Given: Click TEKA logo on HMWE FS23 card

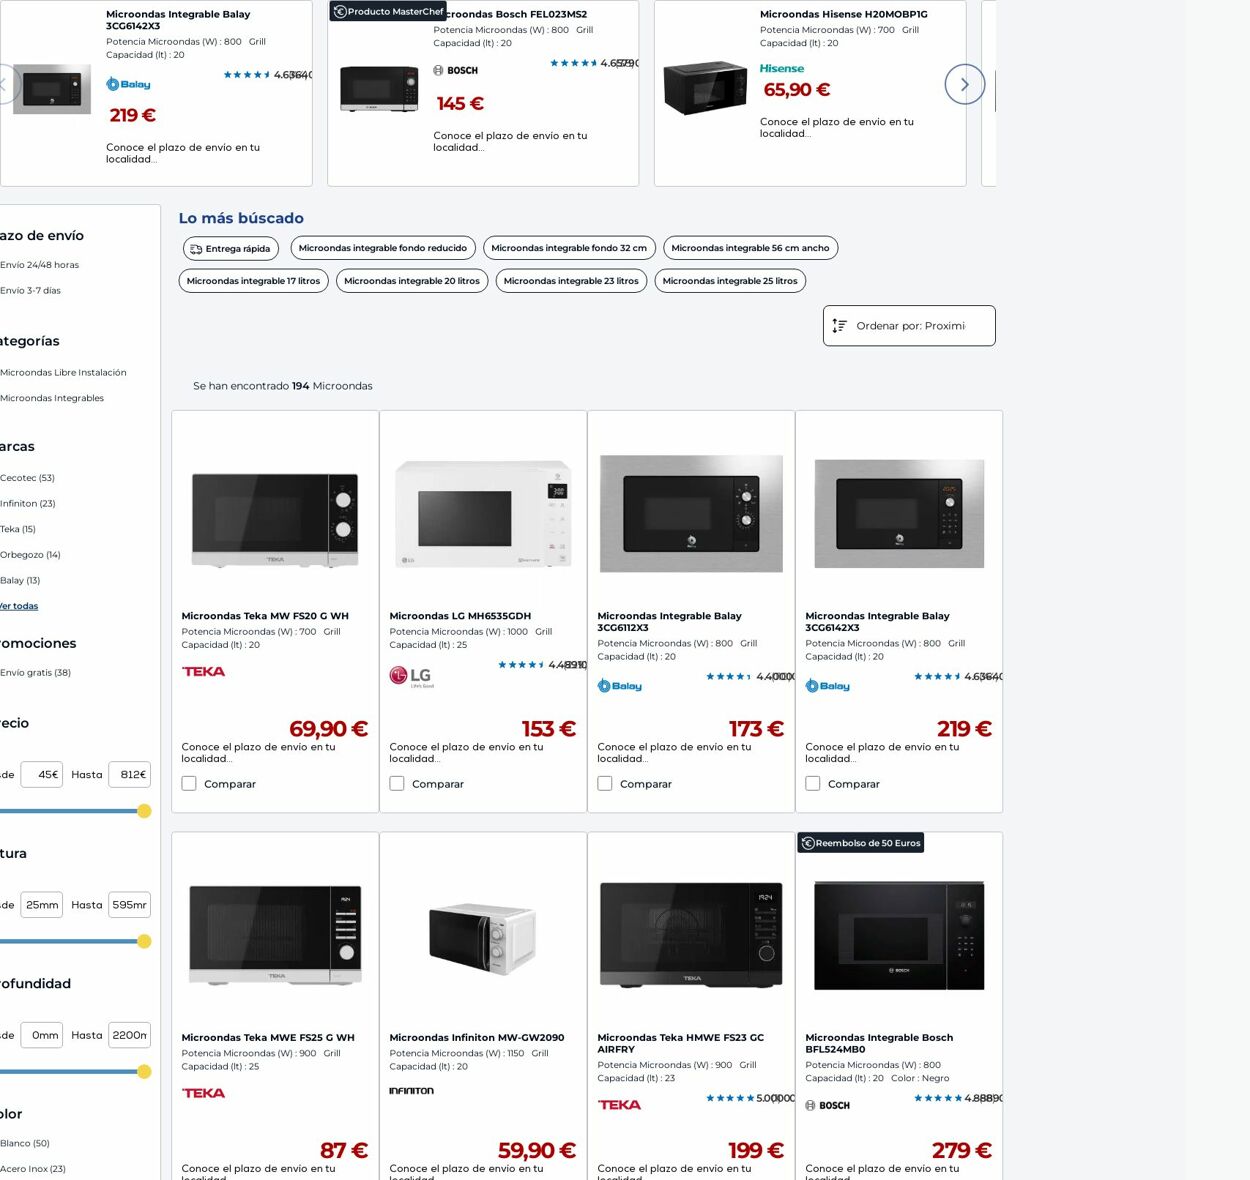Looking at the screenshot, I should (x=619, y=1105).
